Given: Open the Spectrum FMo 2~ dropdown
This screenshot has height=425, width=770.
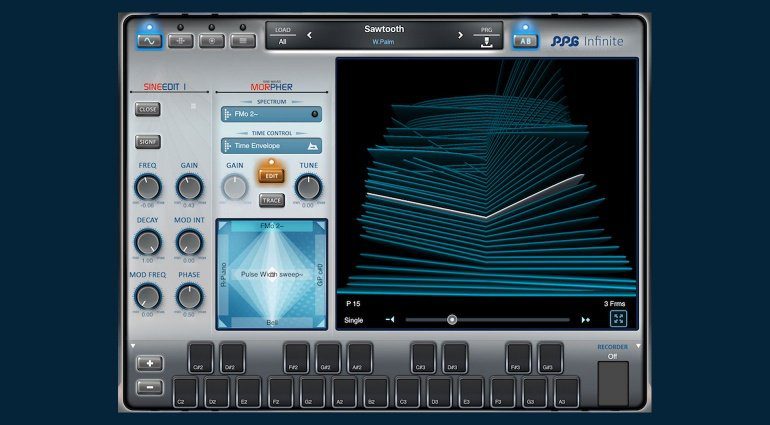Looking at the screenshot, I should (x=271, y=115).
